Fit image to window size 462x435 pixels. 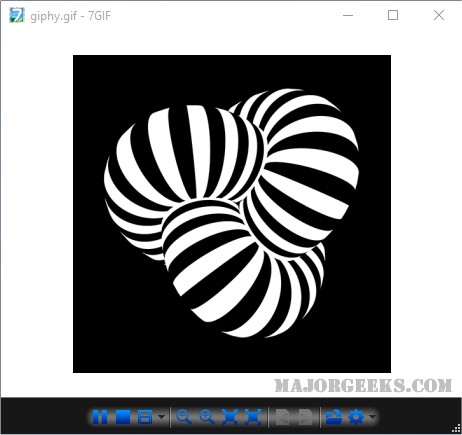click(230, 417)
